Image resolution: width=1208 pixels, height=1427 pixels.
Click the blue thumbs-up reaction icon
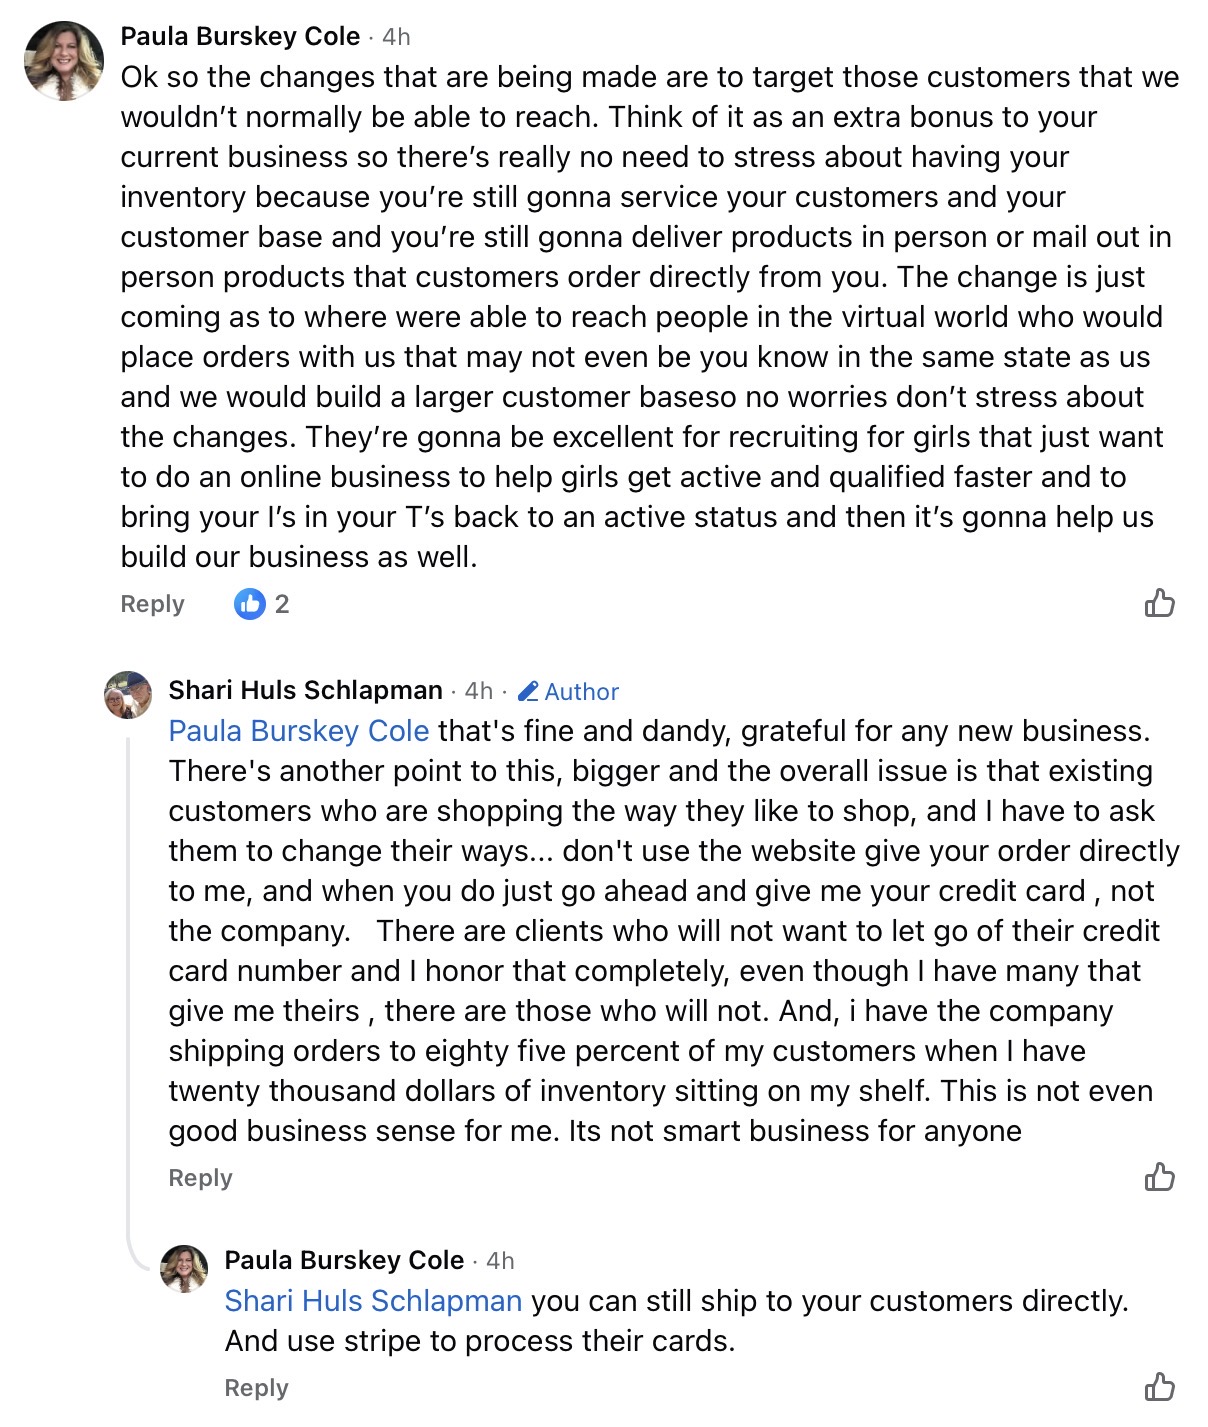pos(249,604)
